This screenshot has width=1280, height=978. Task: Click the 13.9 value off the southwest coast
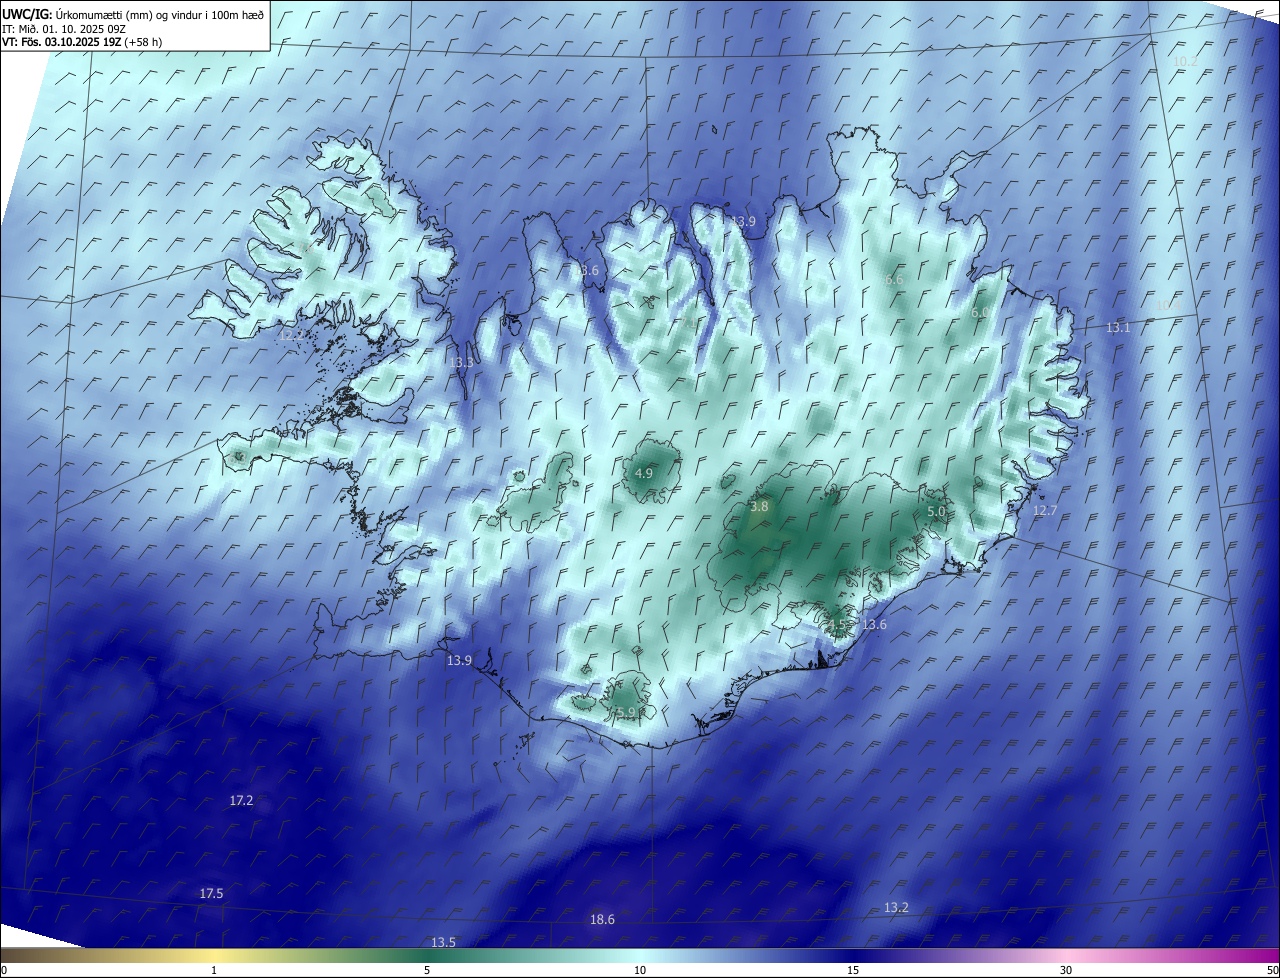tap(459, 661)
